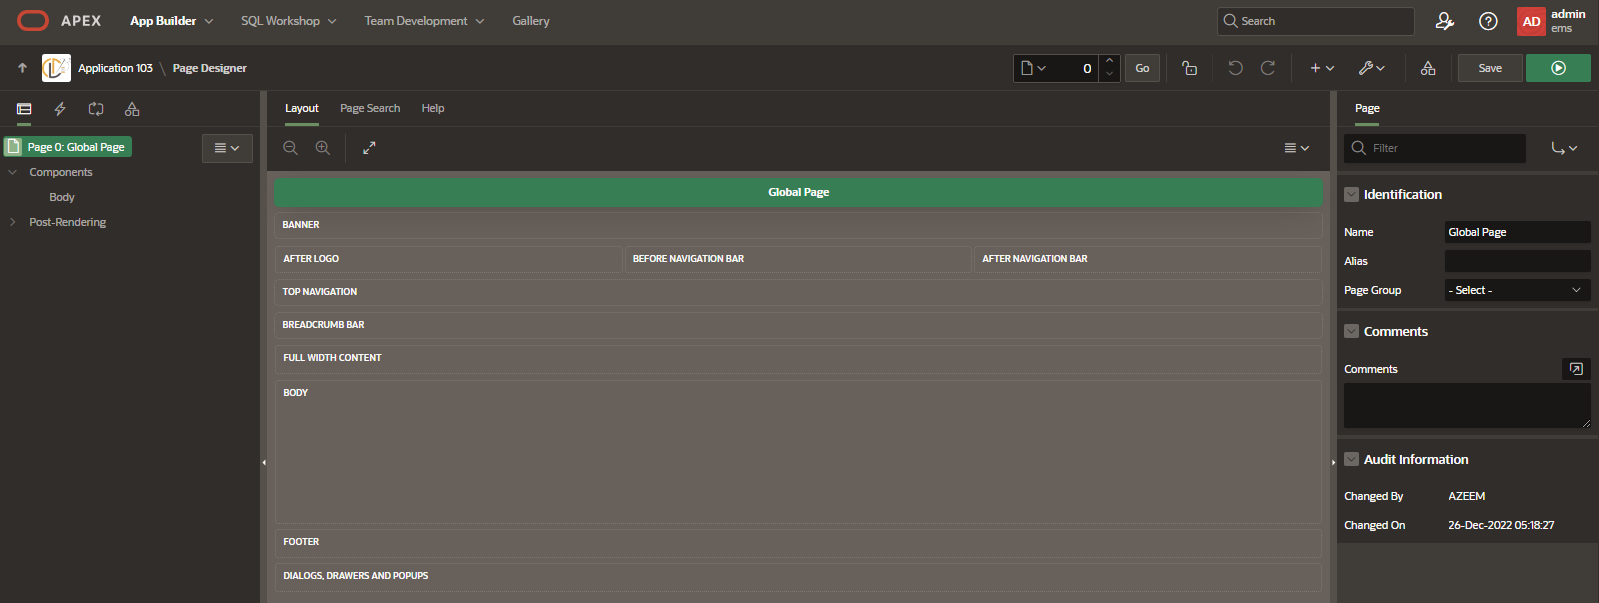
Task: Open the Utilities wrench menu
Action: pos(1371,68)
